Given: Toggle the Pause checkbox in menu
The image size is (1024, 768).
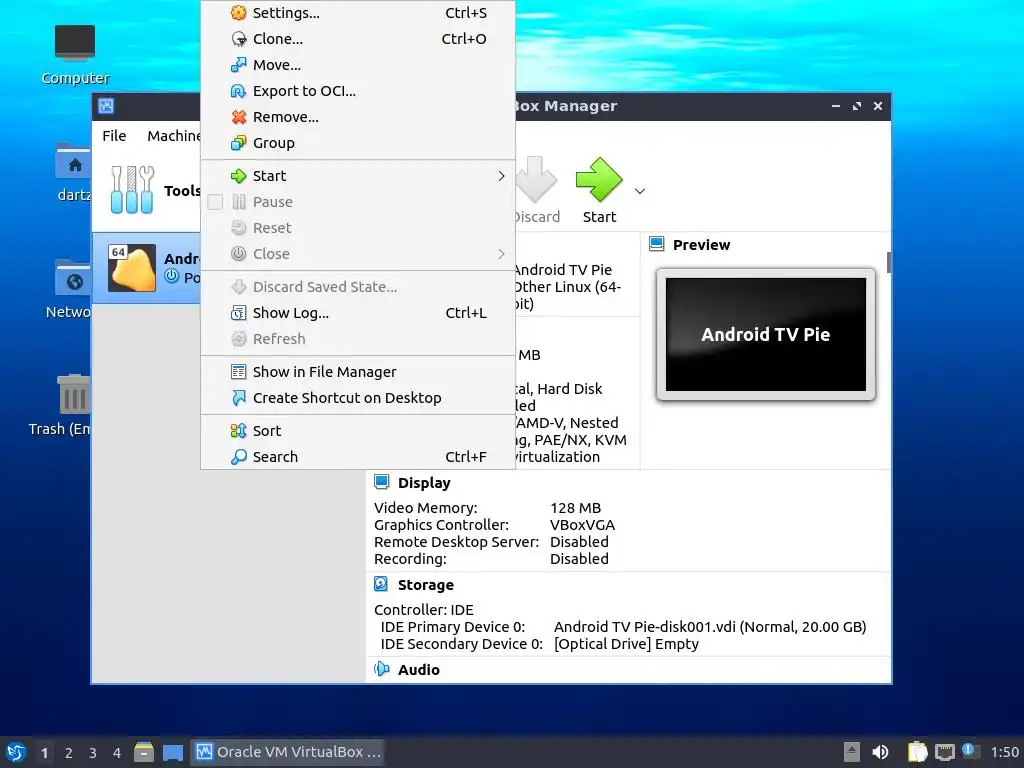Looking at the screenshot, I should (x=215, y=202).
